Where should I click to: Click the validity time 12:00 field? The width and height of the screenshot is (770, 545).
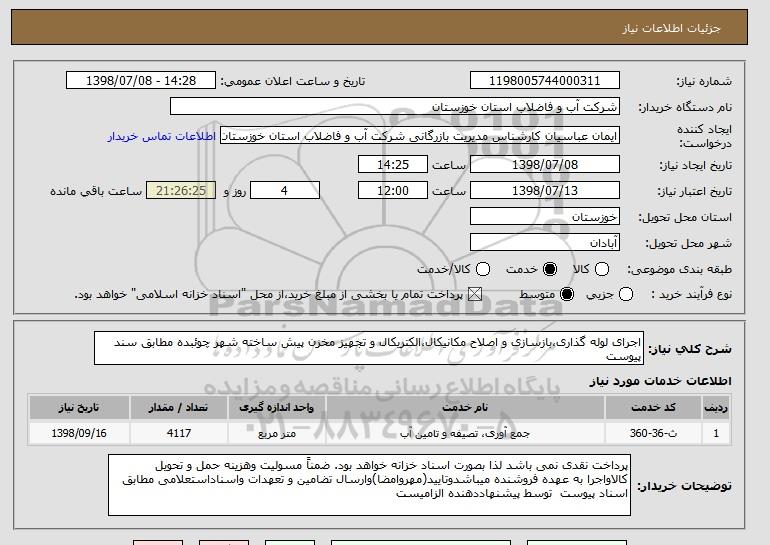[x=393, y=191]
